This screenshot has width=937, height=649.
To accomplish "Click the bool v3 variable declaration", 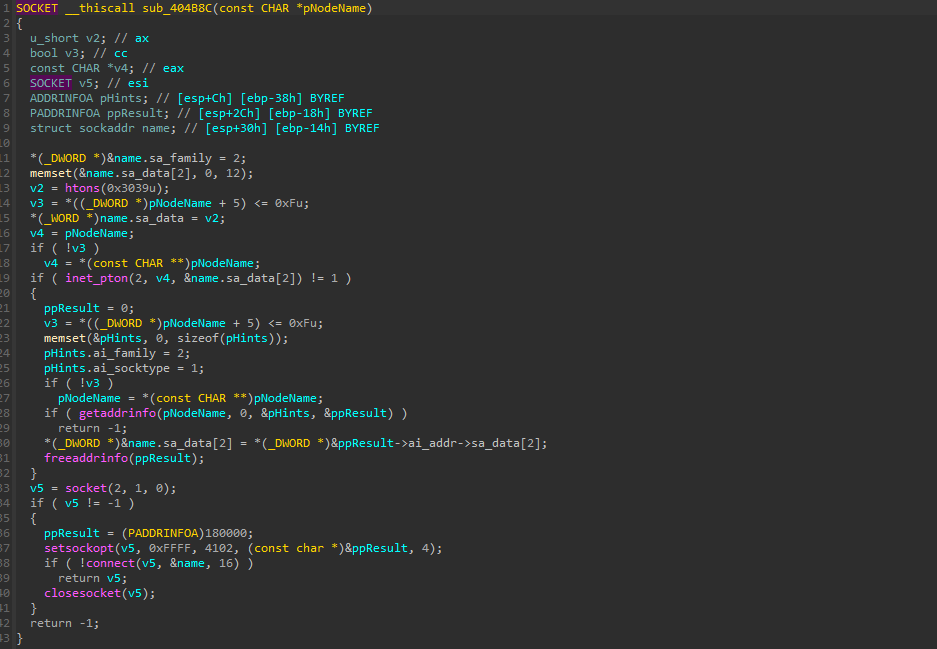I will [57, 52].
